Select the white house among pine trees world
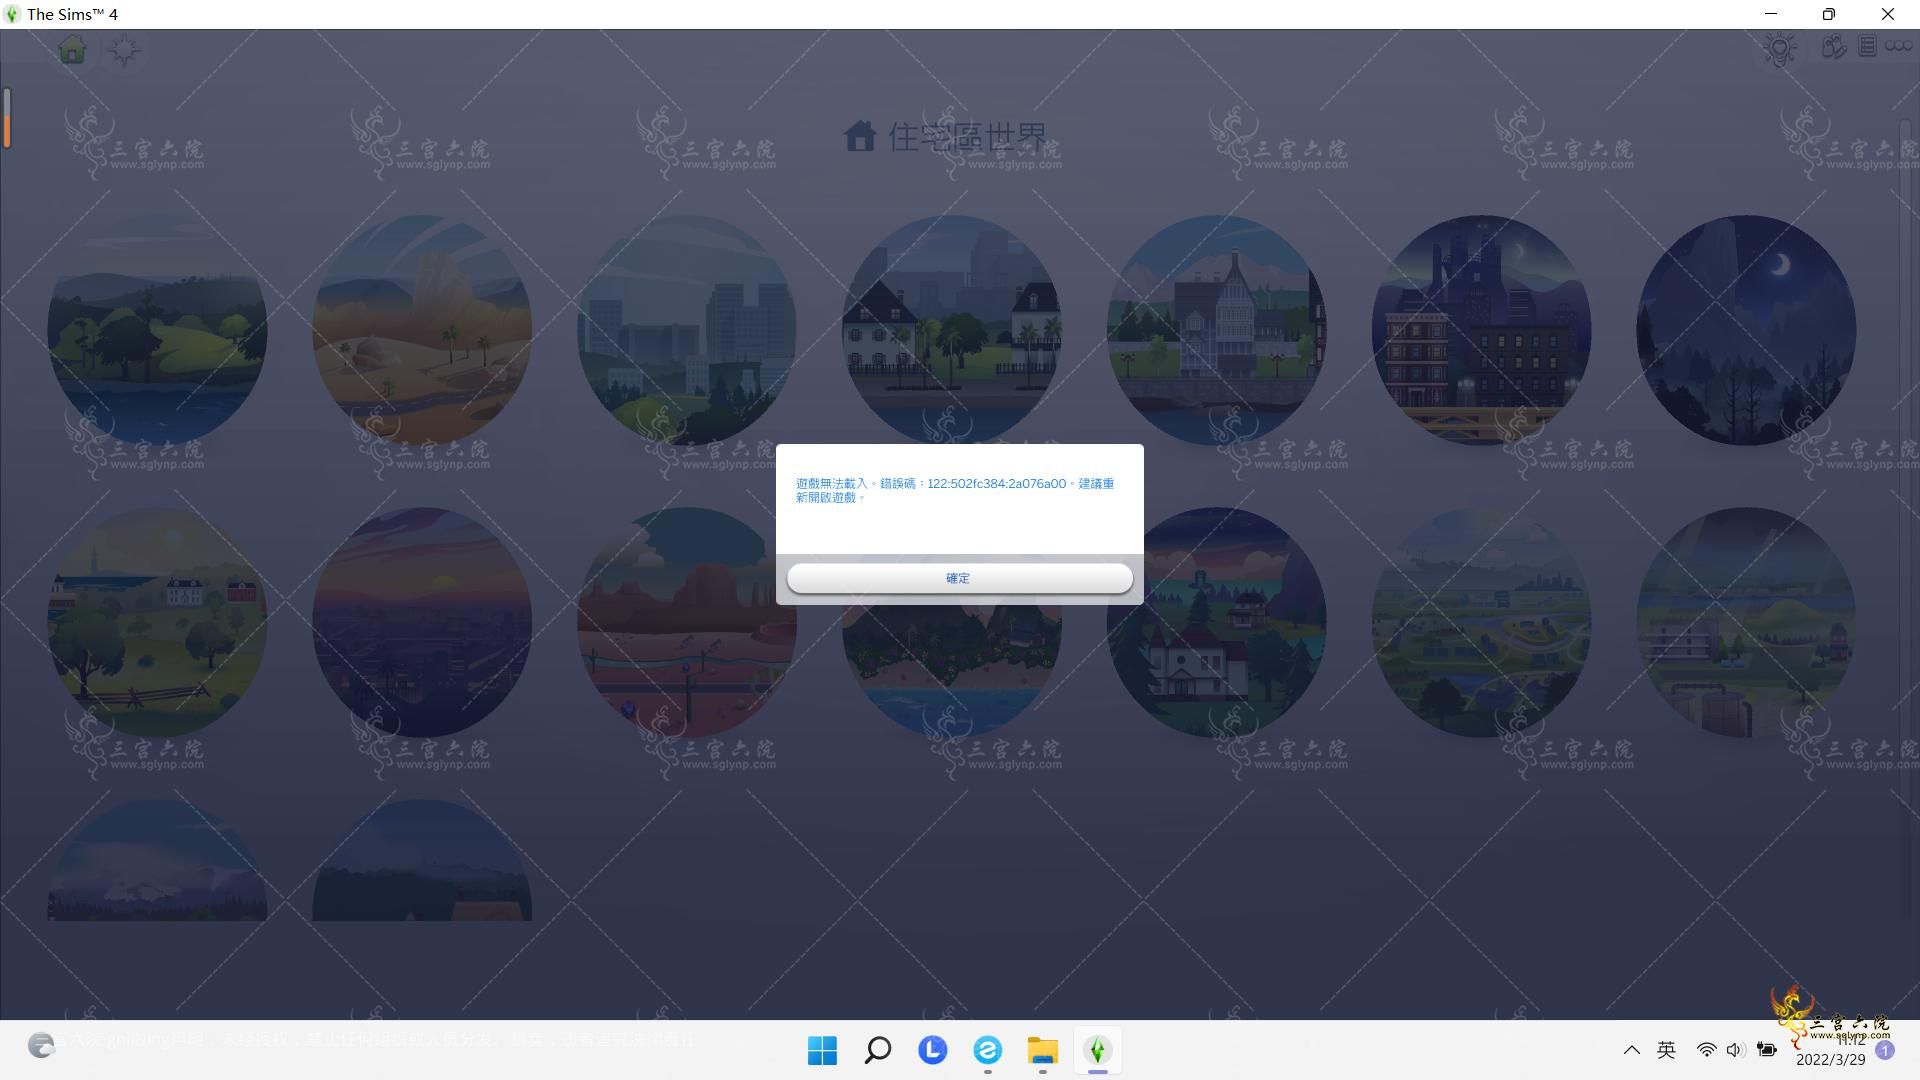This screenshot has height=1080, width=1920. [1217, 622]
